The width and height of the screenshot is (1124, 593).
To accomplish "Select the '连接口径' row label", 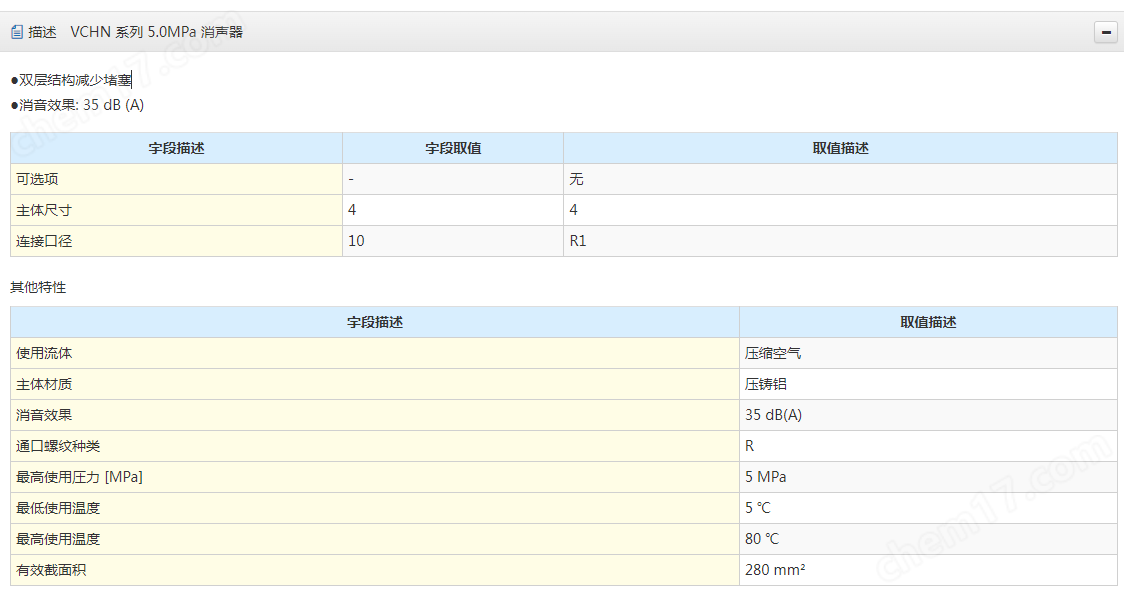I will point(44,241).
